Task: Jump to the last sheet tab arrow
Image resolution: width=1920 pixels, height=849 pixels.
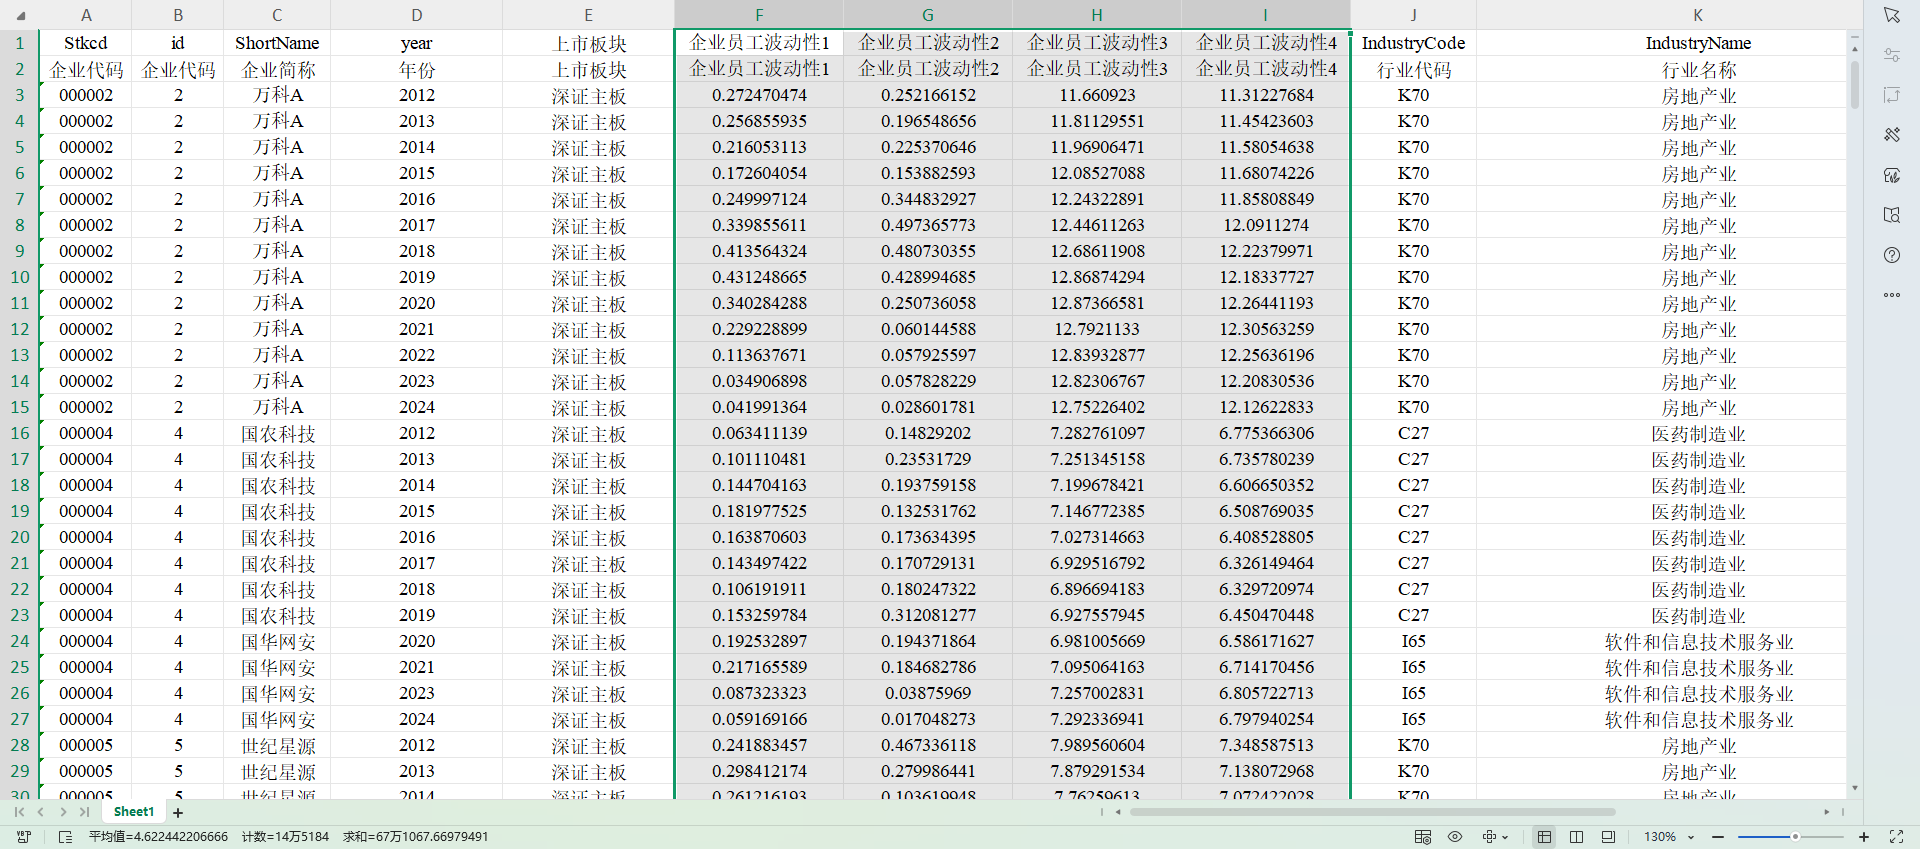Action: point(85,812)
